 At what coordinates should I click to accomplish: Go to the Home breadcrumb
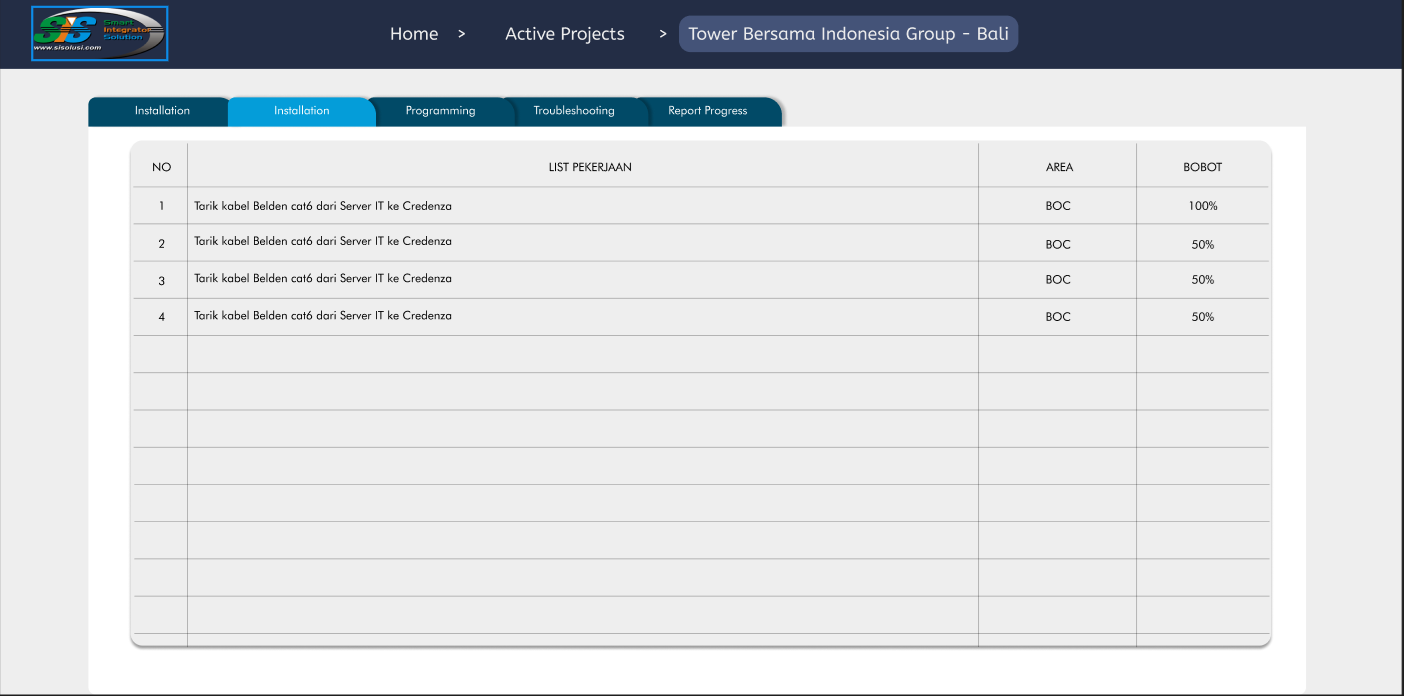point(414,34)
